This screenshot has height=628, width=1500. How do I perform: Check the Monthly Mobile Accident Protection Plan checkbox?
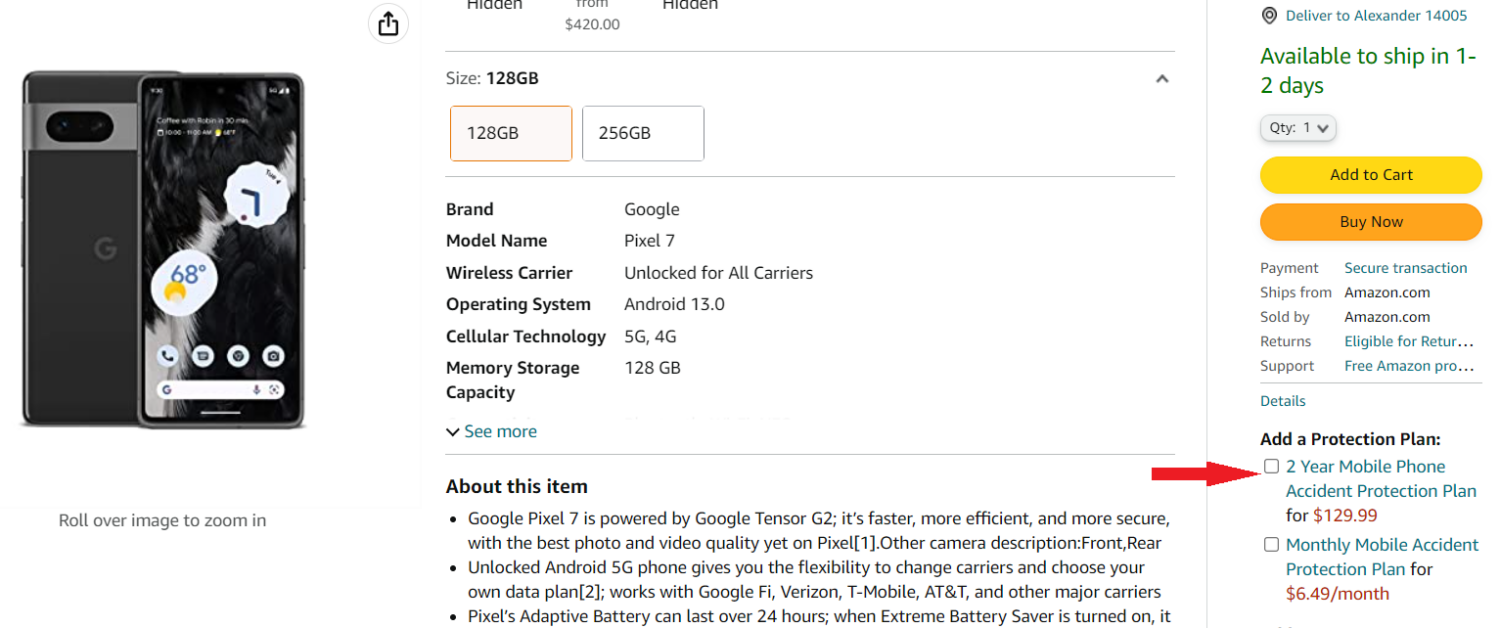pyautogui.click(x=1271, y=545)
